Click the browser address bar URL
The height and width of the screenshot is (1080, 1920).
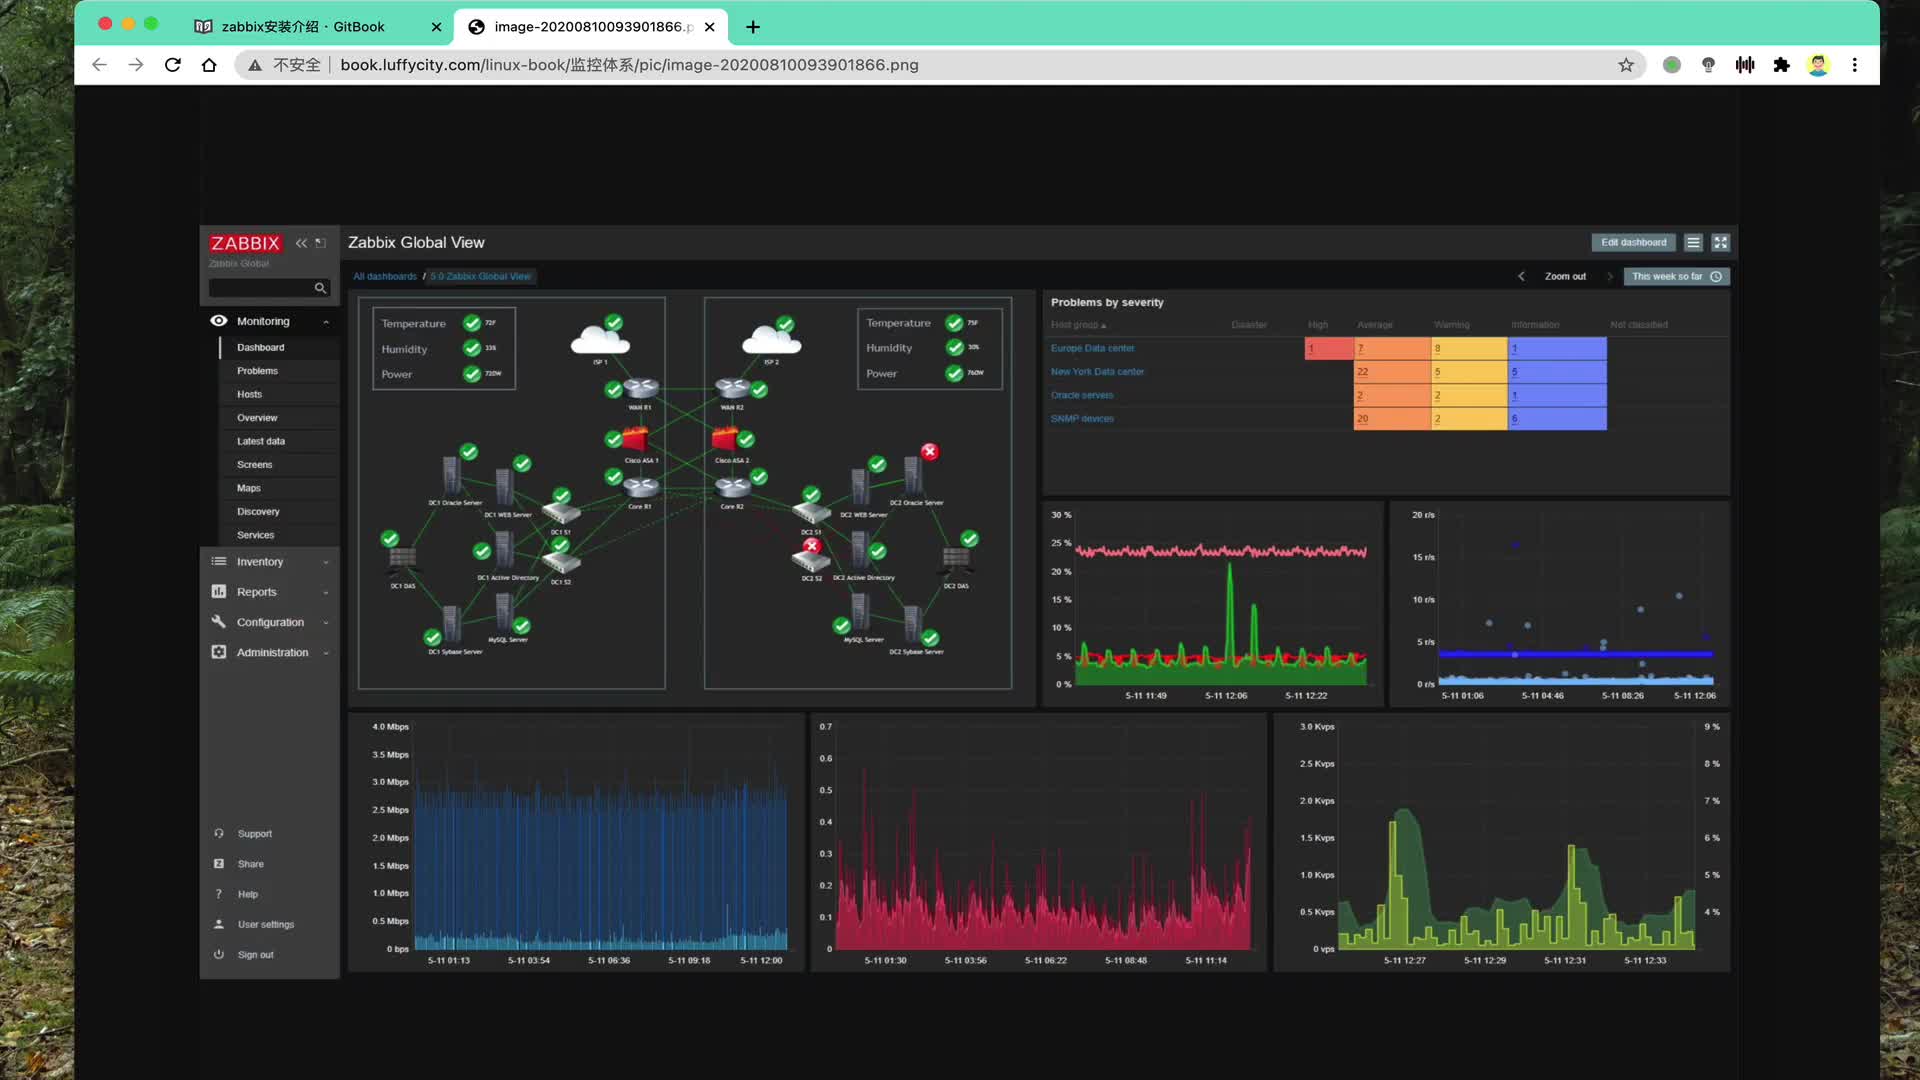point(629,65)
